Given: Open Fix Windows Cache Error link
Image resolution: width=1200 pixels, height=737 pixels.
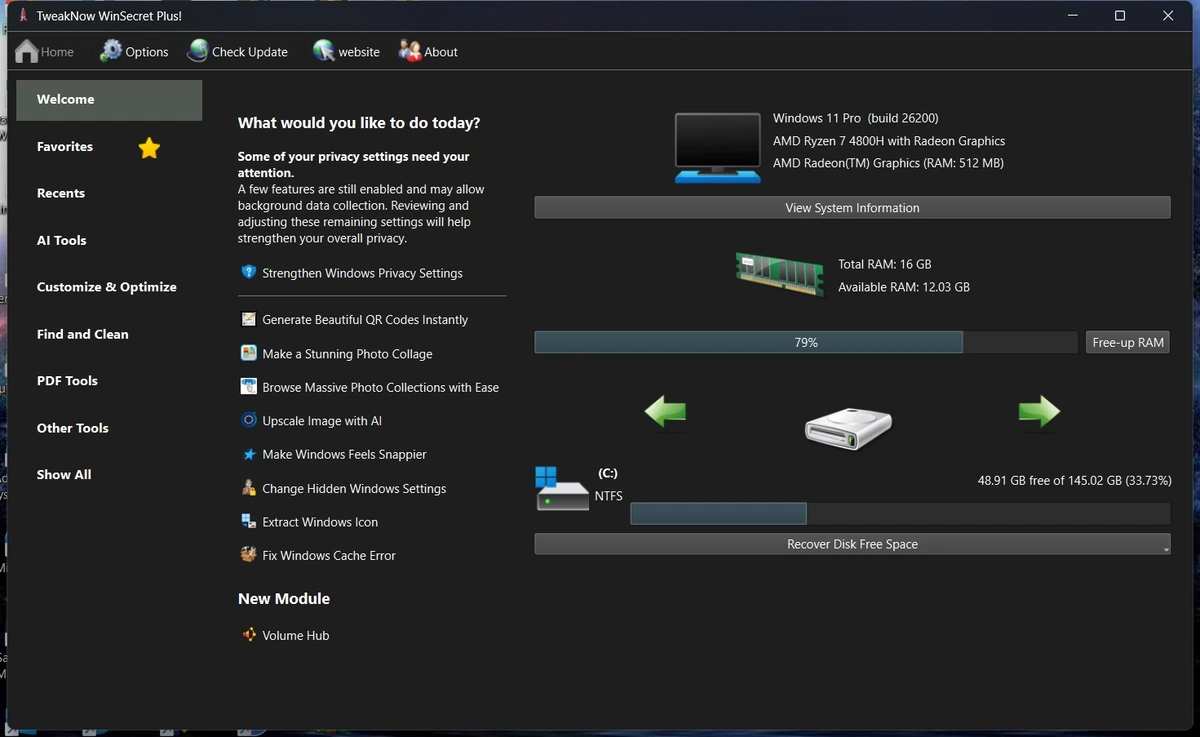Looking at the screenshot, I should (329, 555).
